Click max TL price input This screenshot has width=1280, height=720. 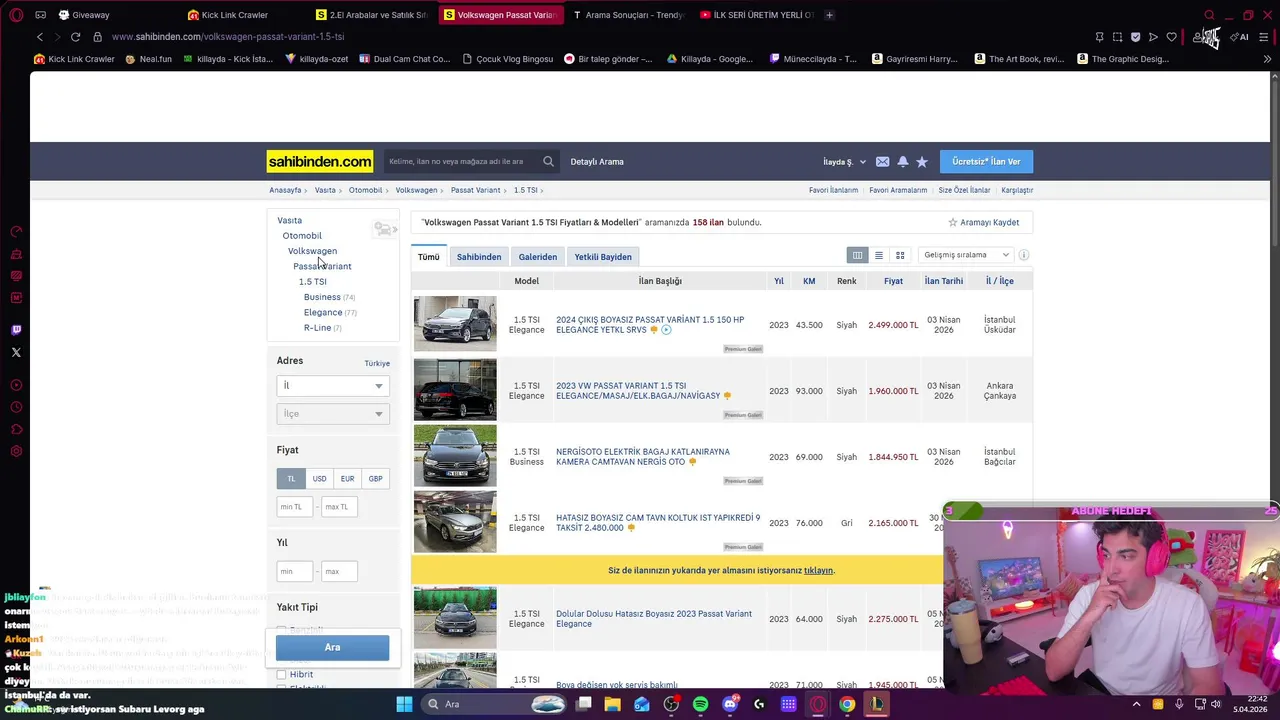click(x=339, y=507)
